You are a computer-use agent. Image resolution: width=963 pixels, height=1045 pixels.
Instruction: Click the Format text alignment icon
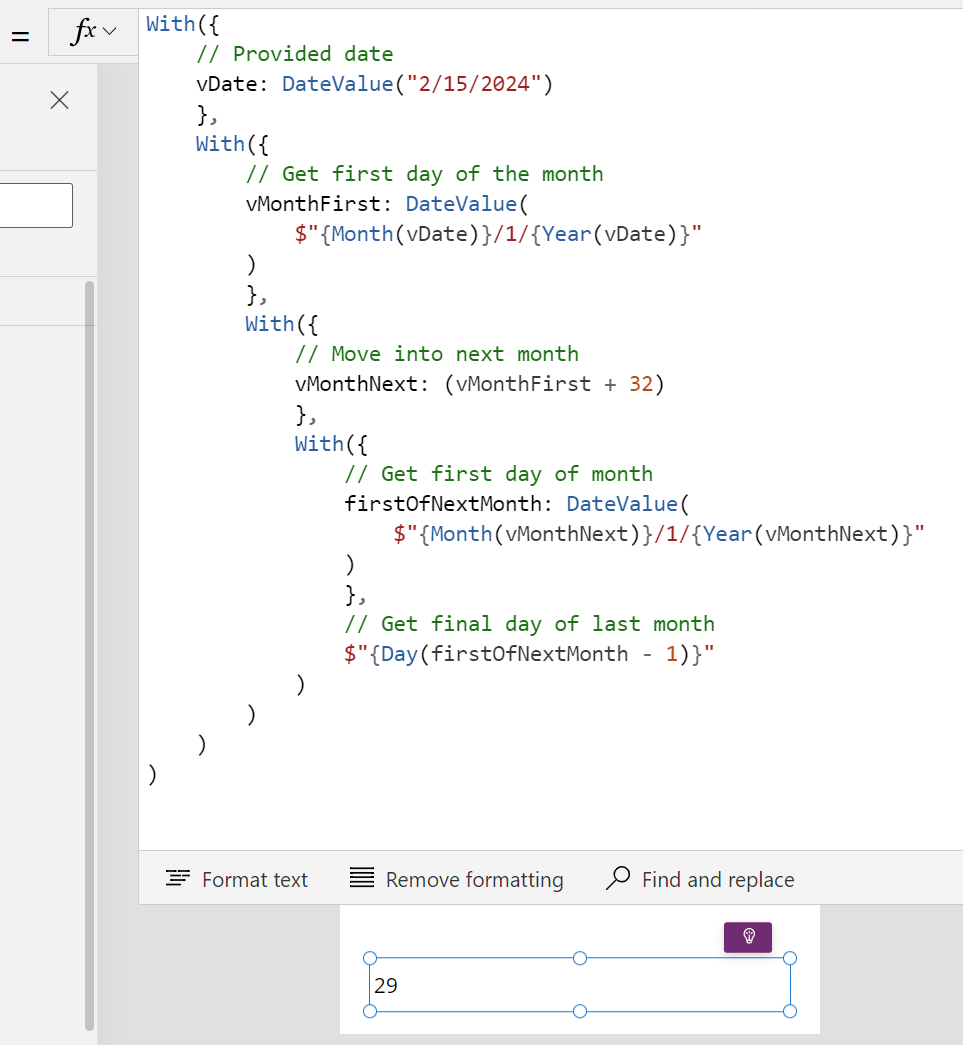point(178,879)
